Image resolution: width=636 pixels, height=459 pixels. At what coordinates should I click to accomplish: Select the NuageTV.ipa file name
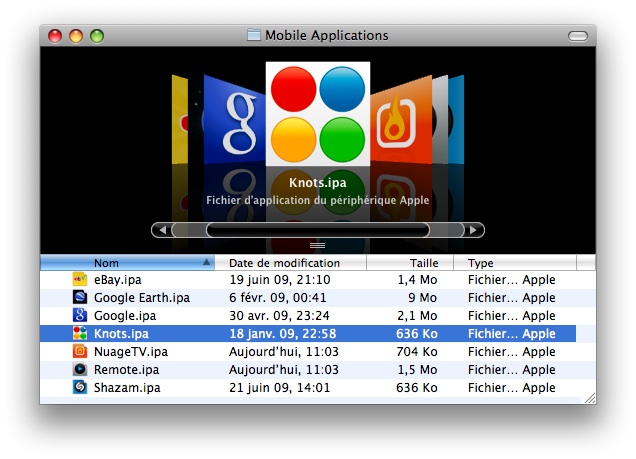(x=131, y=352)
